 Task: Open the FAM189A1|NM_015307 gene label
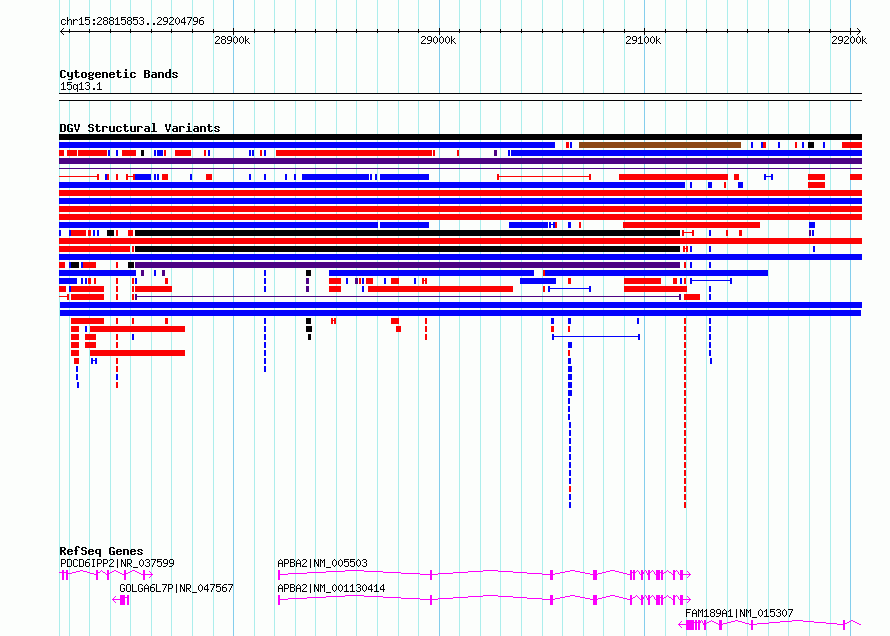point(739,613)
